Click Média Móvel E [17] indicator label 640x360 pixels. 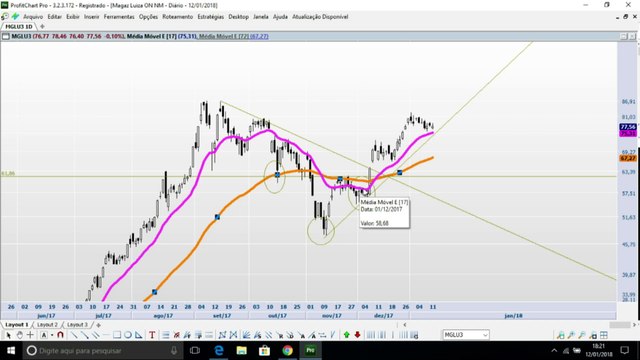pos(151,36)
